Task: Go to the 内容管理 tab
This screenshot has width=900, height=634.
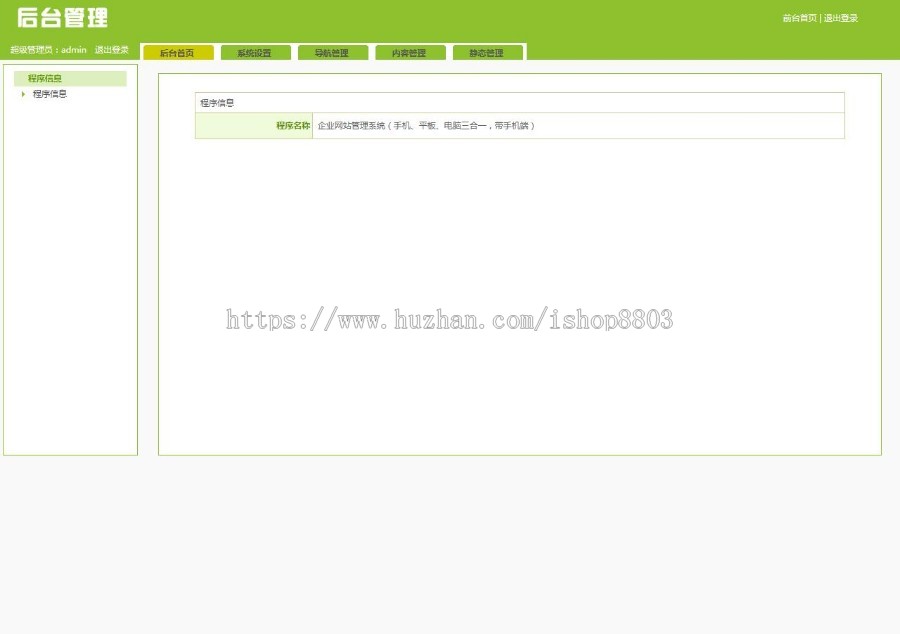Action: 410,53
